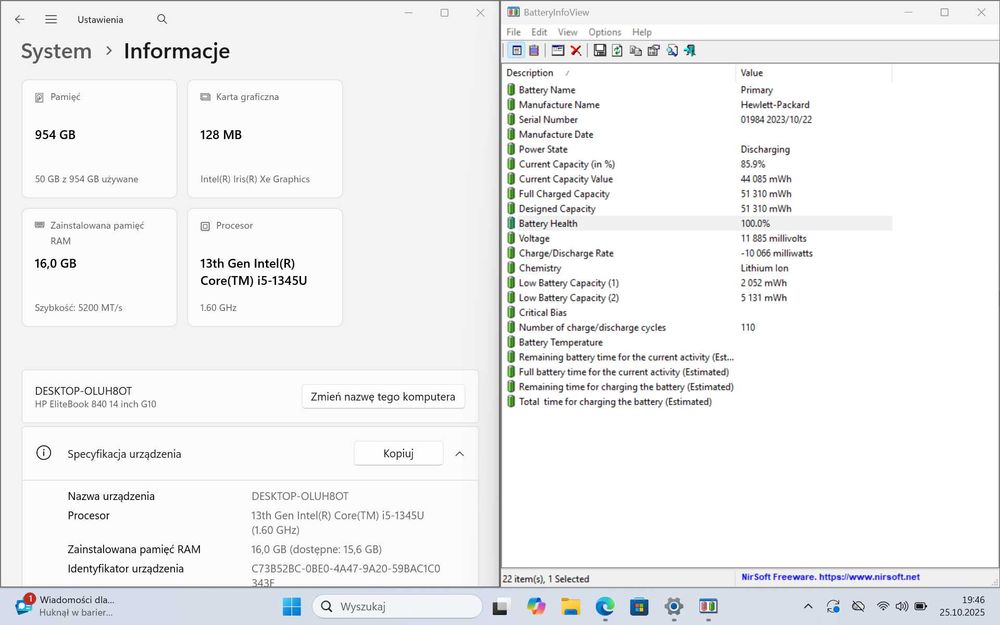Click volume speaker icon in tray
This screenshot has height=625, width=1000.
click(902, 606)
